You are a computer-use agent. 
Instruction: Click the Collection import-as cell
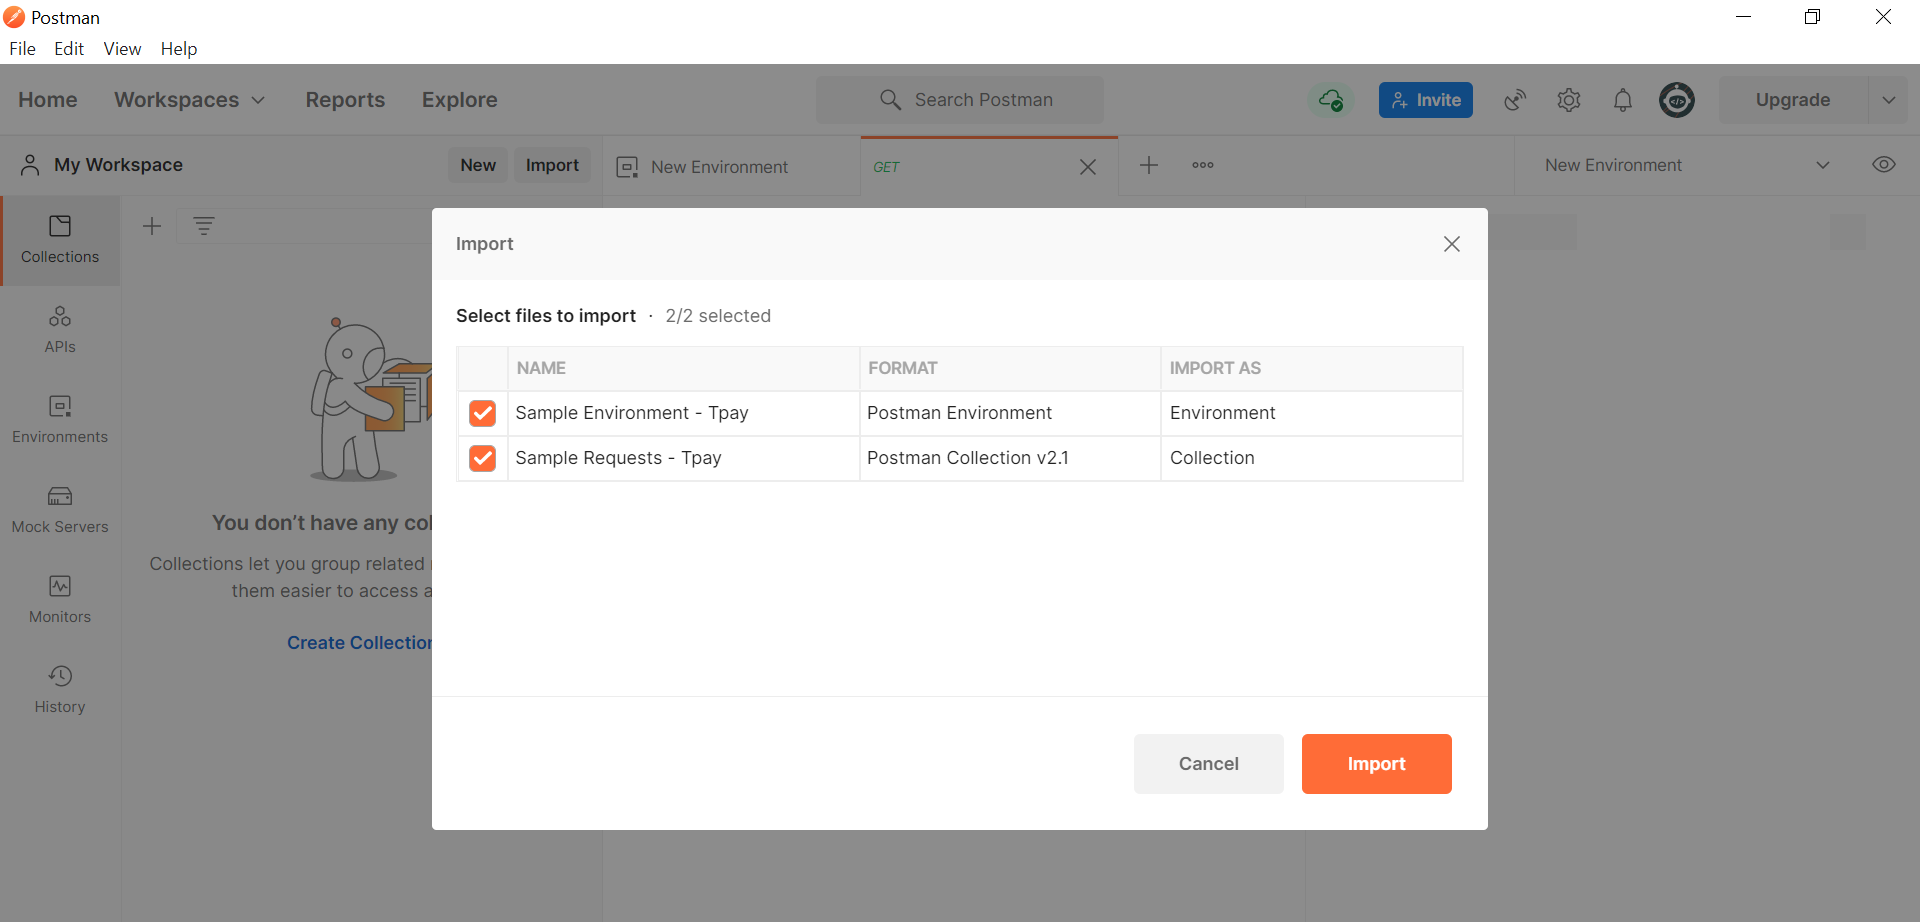click(x=1312, y=458)
